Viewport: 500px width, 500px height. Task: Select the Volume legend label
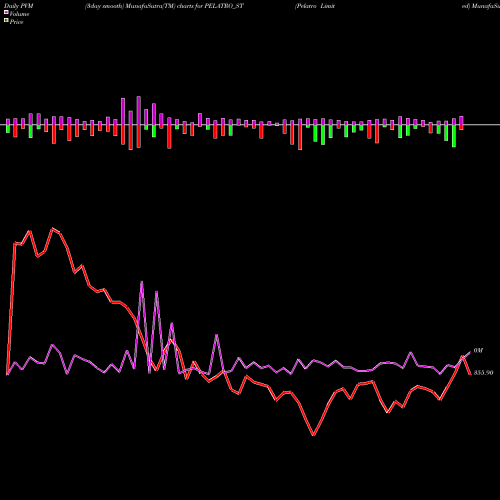point(19,14)
